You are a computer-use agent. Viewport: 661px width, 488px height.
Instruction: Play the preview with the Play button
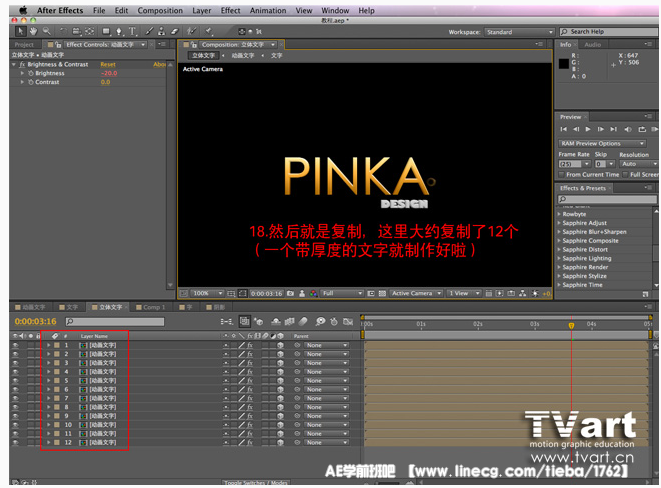(588, 129)
